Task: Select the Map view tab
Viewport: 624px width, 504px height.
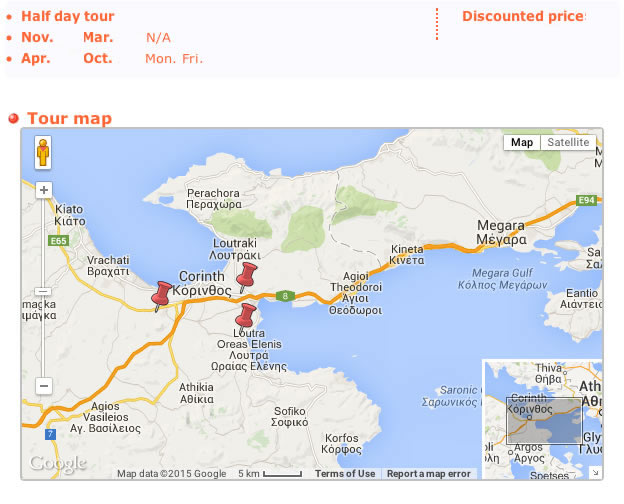Action: coord(522,142)
